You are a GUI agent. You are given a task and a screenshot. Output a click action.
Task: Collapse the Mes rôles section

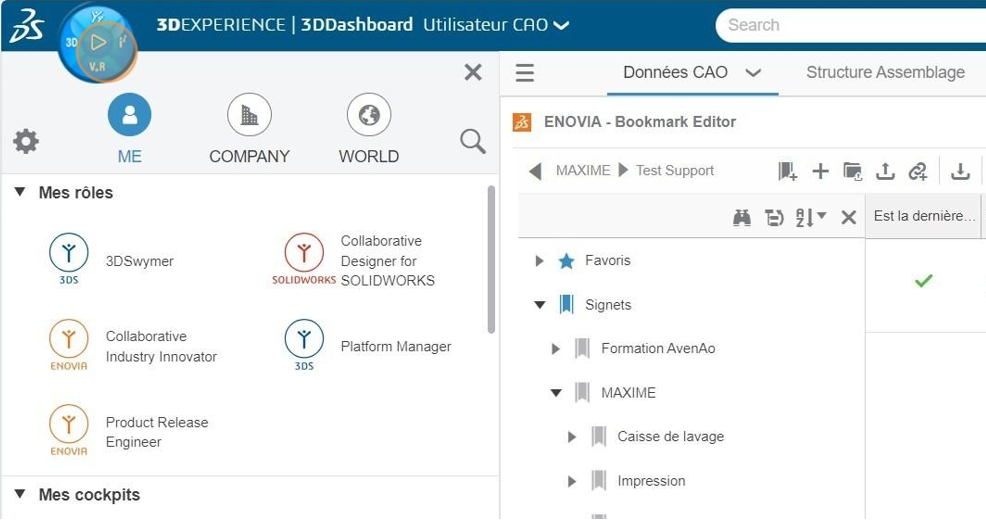pos(20,192)
